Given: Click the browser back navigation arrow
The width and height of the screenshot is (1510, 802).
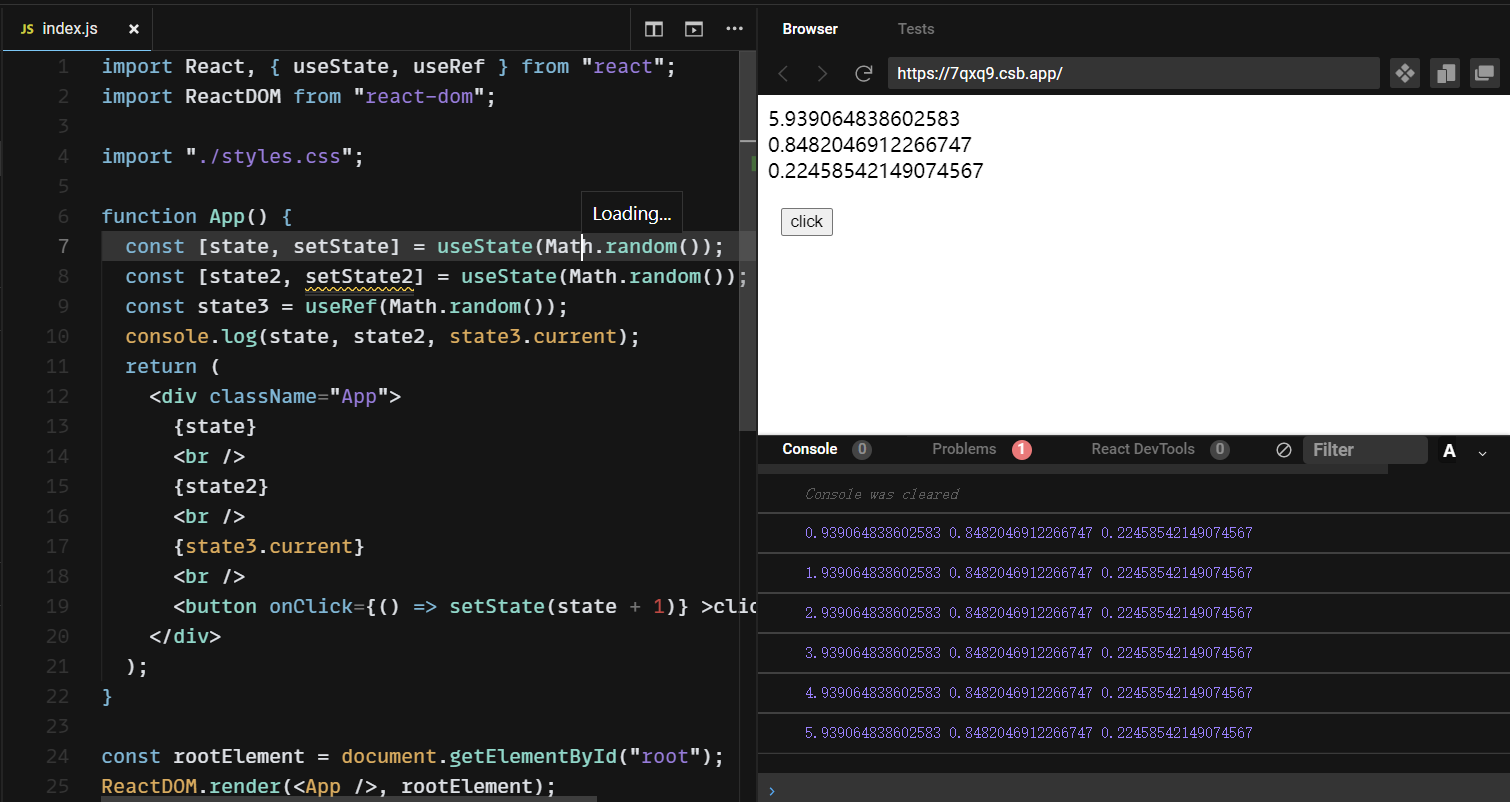Looking at the screenshot, I should click(783, 72).
